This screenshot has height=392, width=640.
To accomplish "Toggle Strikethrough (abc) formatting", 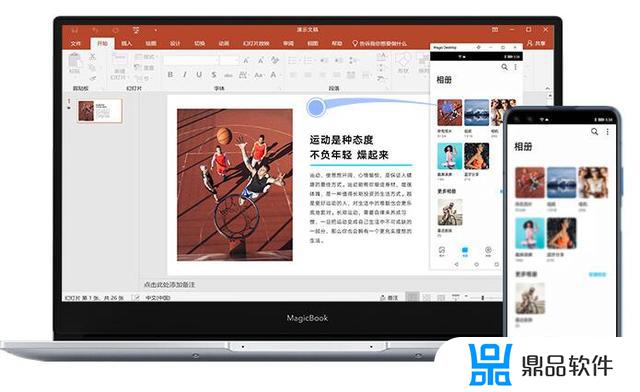I will click(228, 75).
